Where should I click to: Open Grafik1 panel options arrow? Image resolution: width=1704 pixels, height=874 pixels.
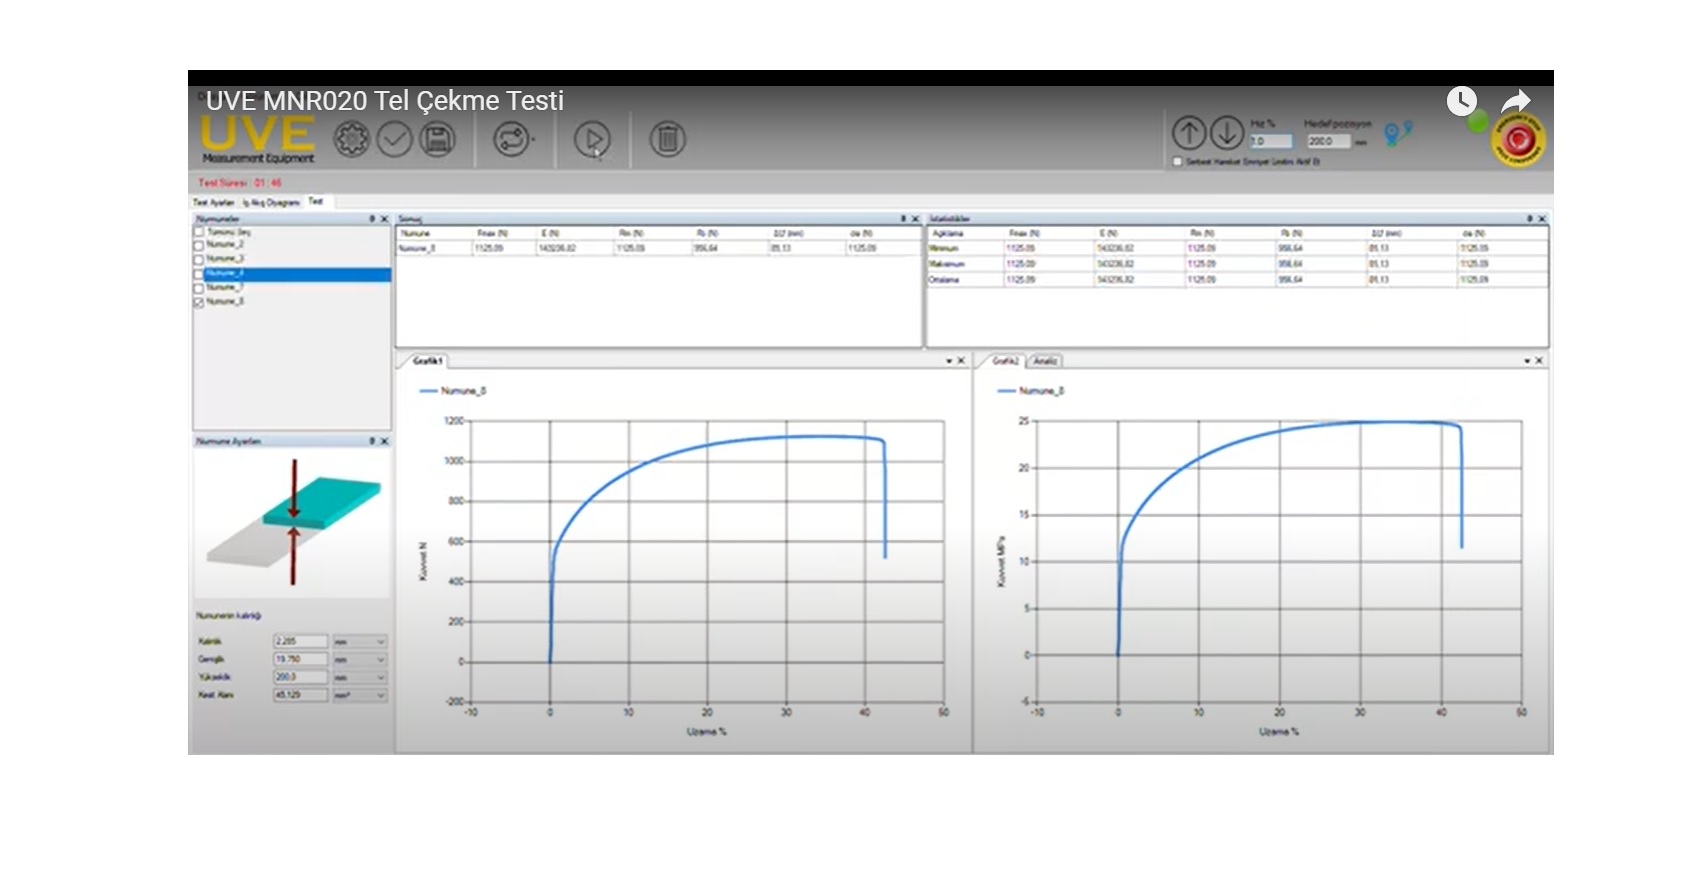click(949, 360)
